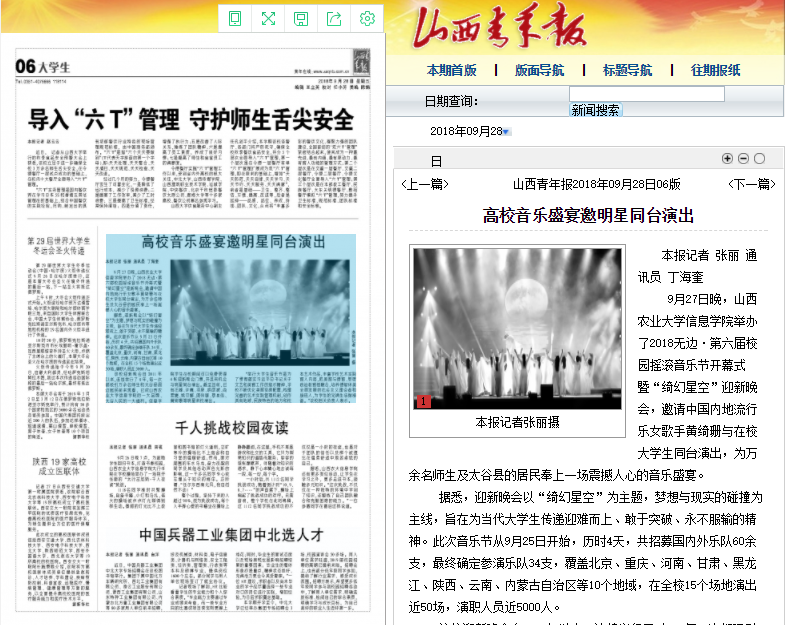The height and width of the screenshot is (625, 785).
Task: Click the 新闻搜索 button
Action: pyautogui.click(x=595, y=110)
